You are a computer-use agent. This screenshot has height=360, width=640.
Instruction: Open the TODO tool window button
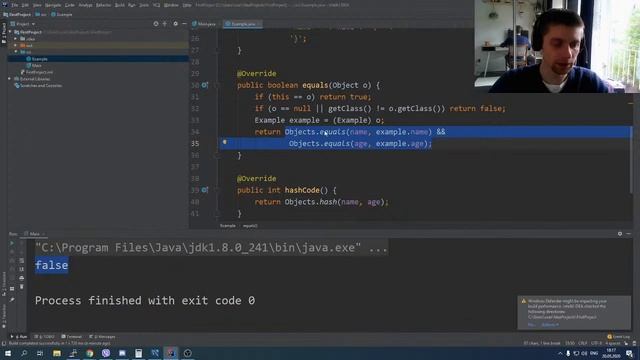coord(44,337)
